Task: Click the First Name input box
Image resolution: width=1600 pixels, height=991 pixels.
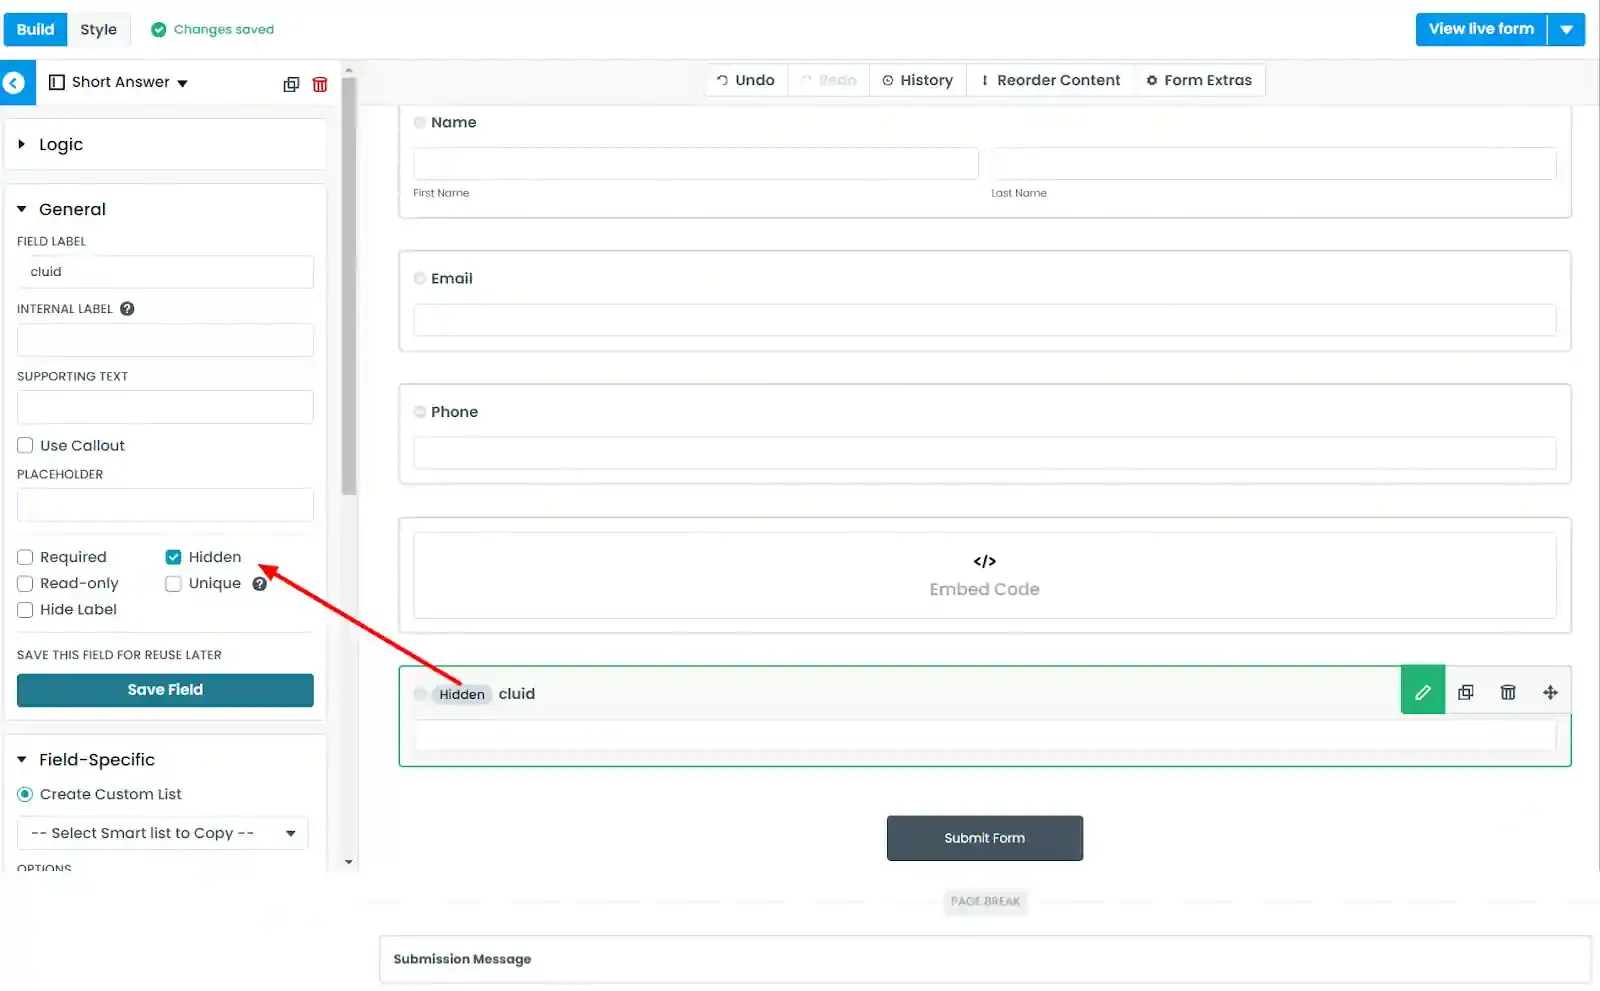Action: (696, 164)
